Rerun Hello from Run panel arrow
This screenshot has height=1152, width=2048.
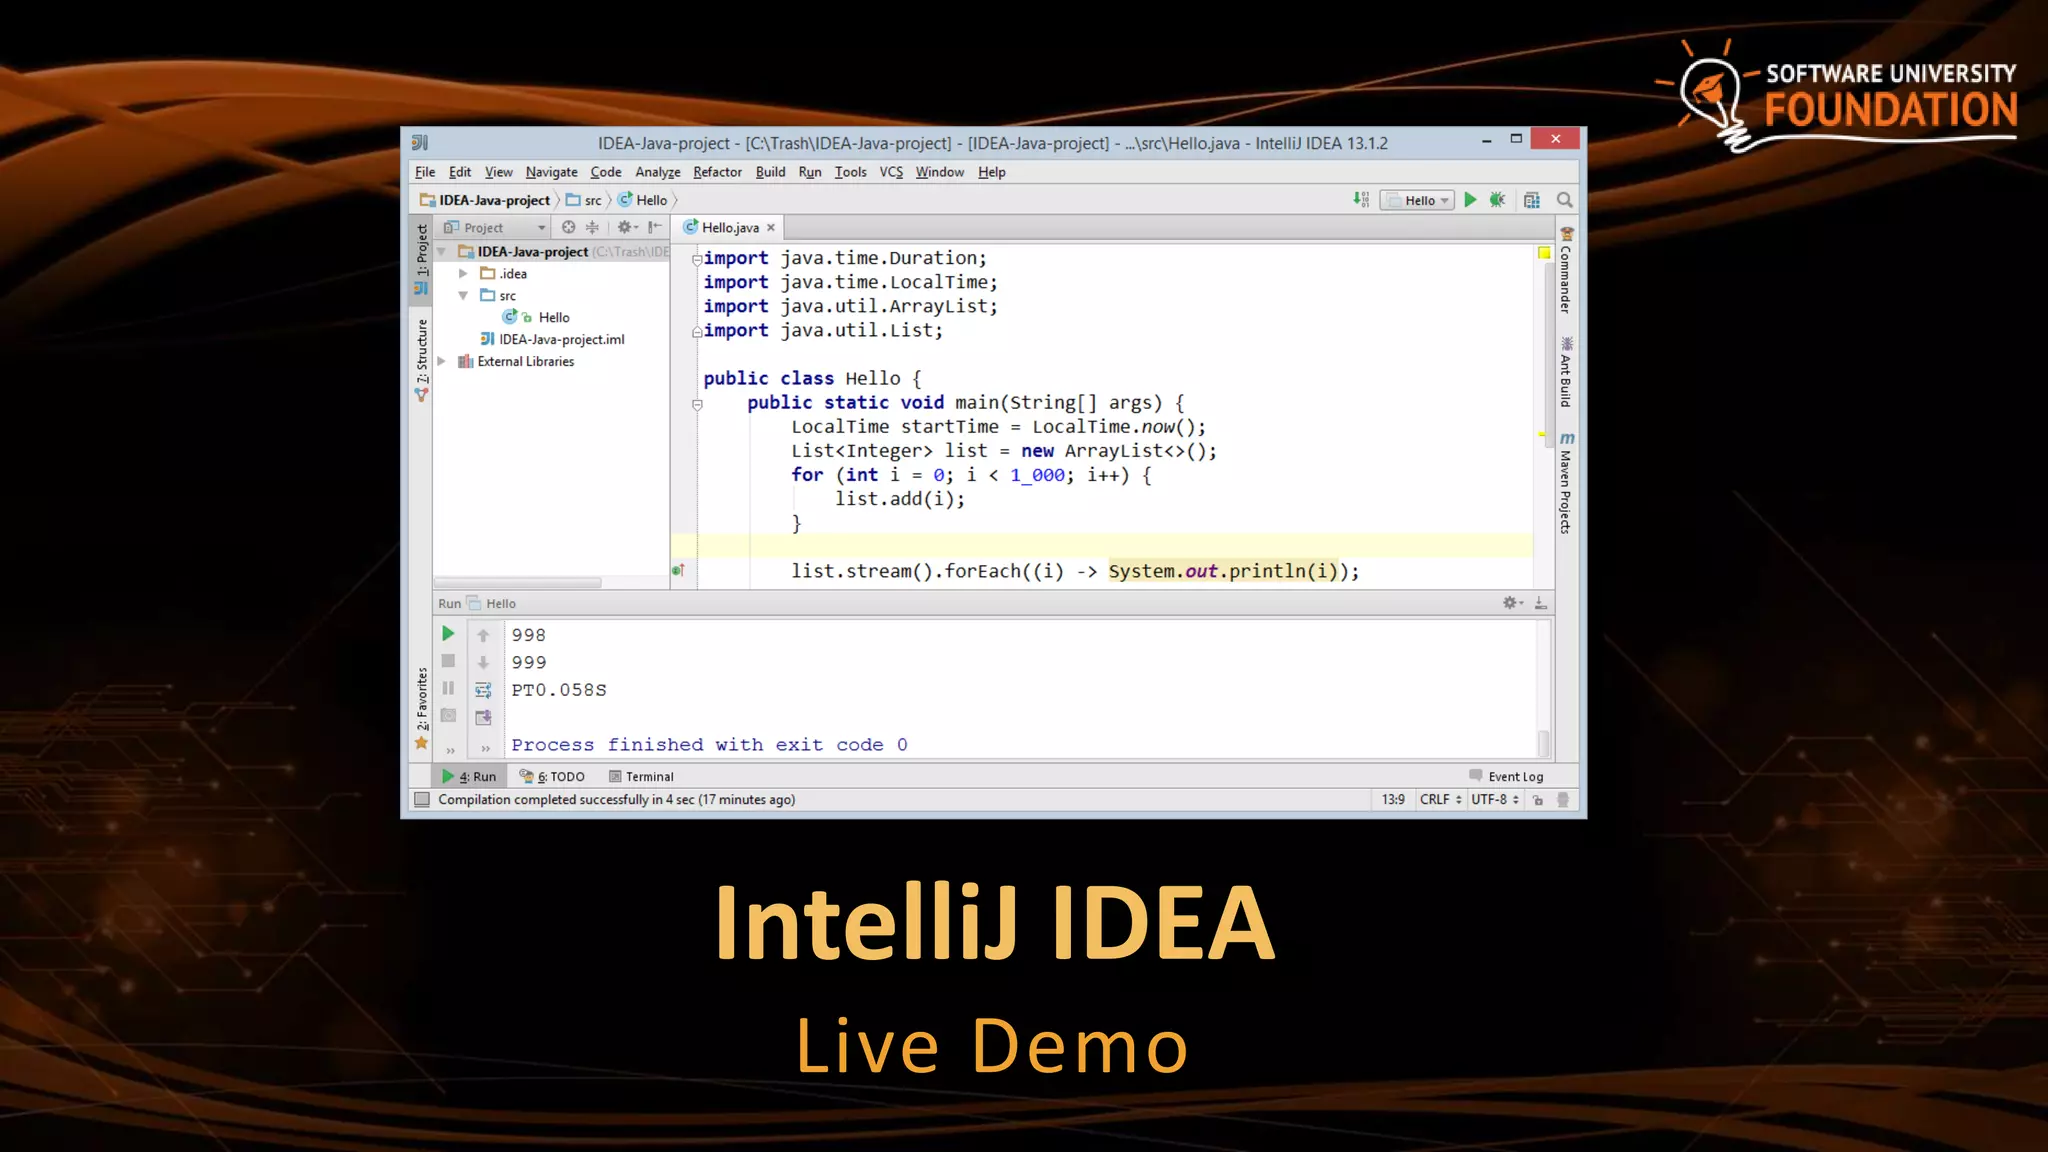(448, 634)
